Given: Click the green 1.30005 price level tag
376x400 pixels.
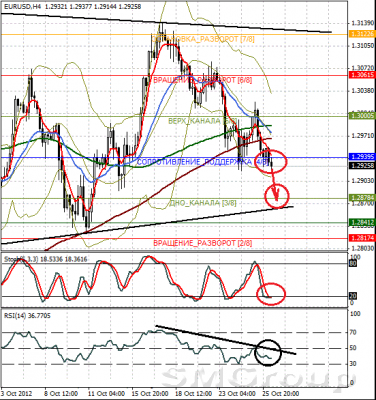Looking at the screenshot, I should pyautogui.click(x=362, y=116).
